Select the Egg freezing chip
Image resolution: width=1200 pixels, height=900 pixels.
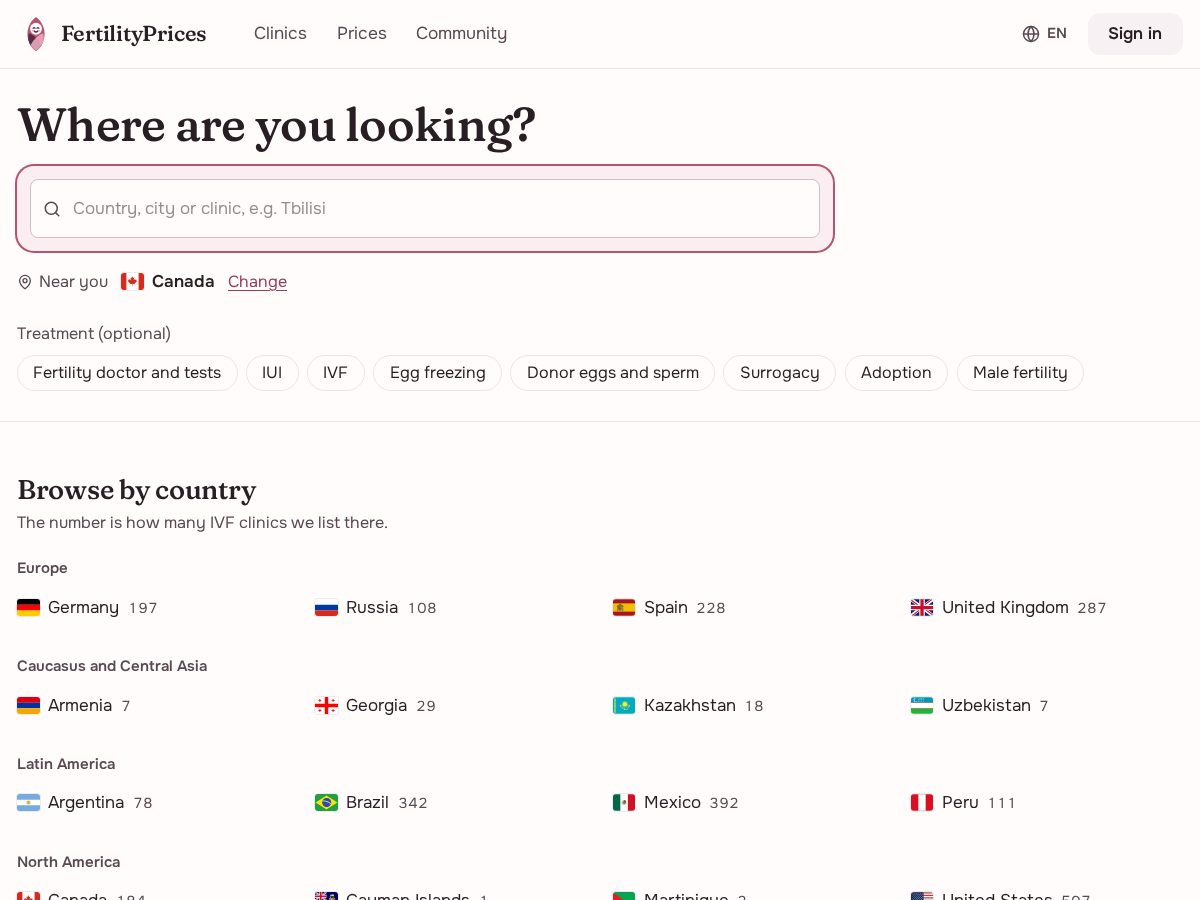[438, 373]
